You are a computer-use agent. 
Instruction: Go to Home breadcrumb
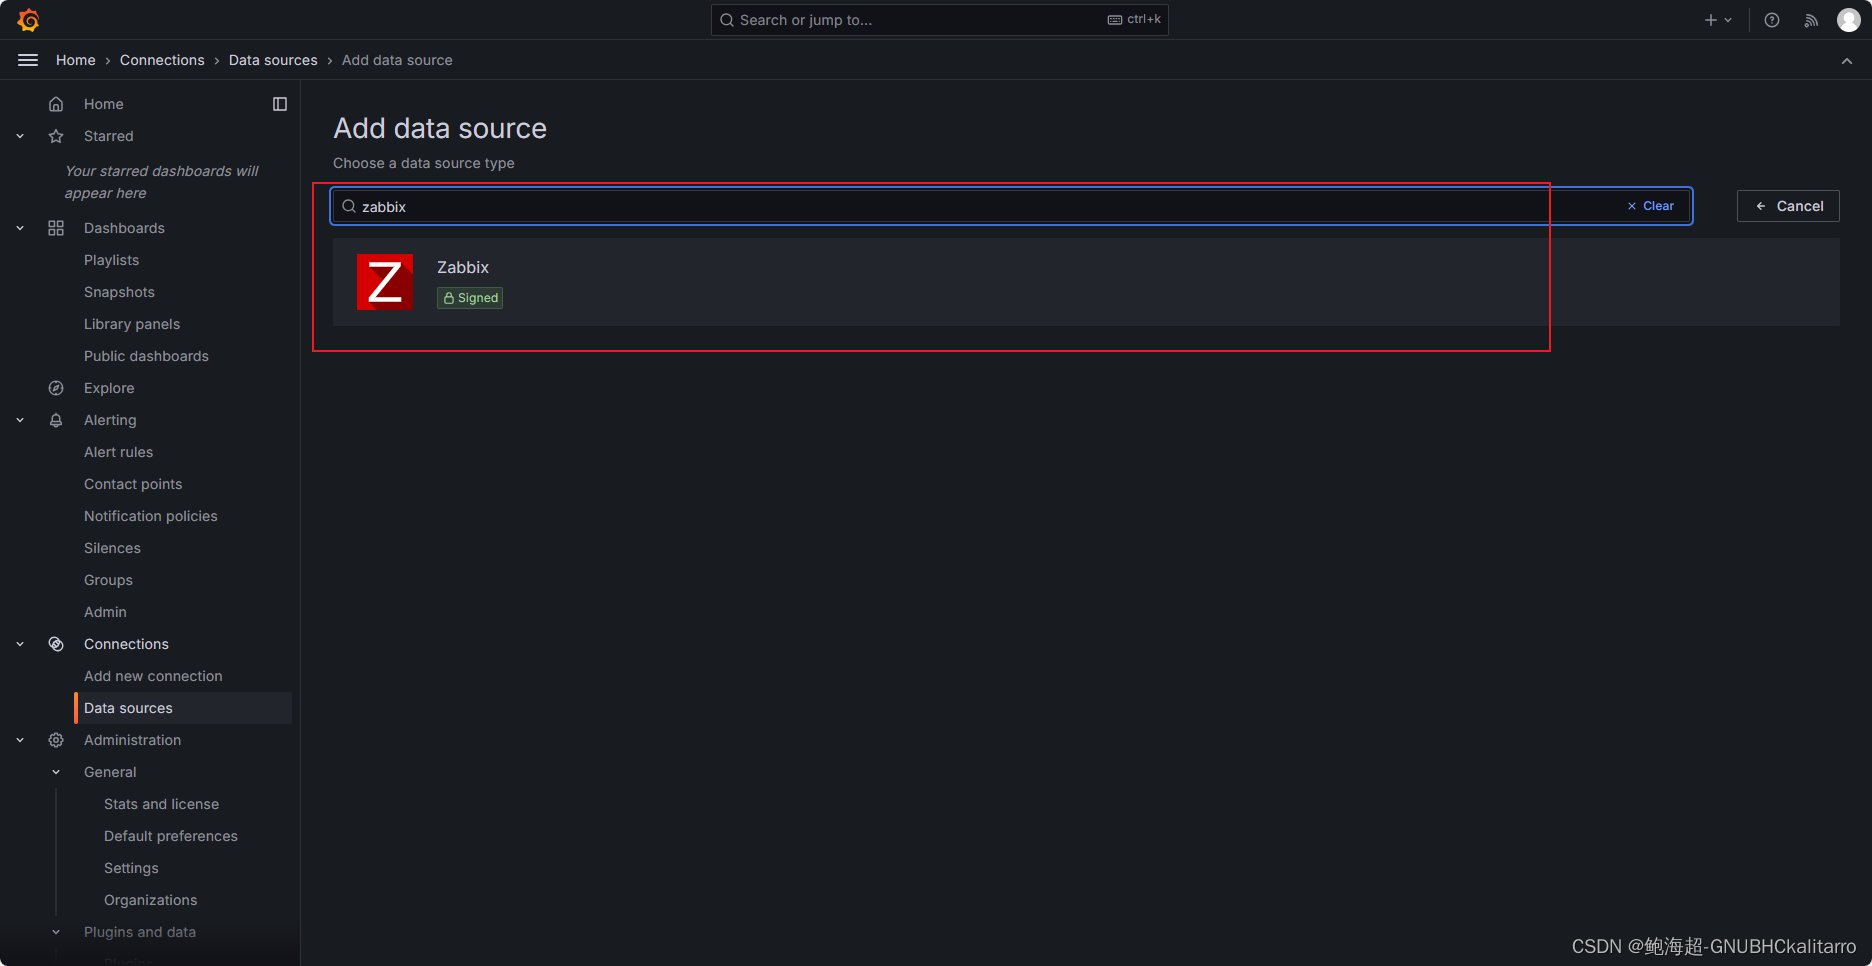tap(76, 60)
